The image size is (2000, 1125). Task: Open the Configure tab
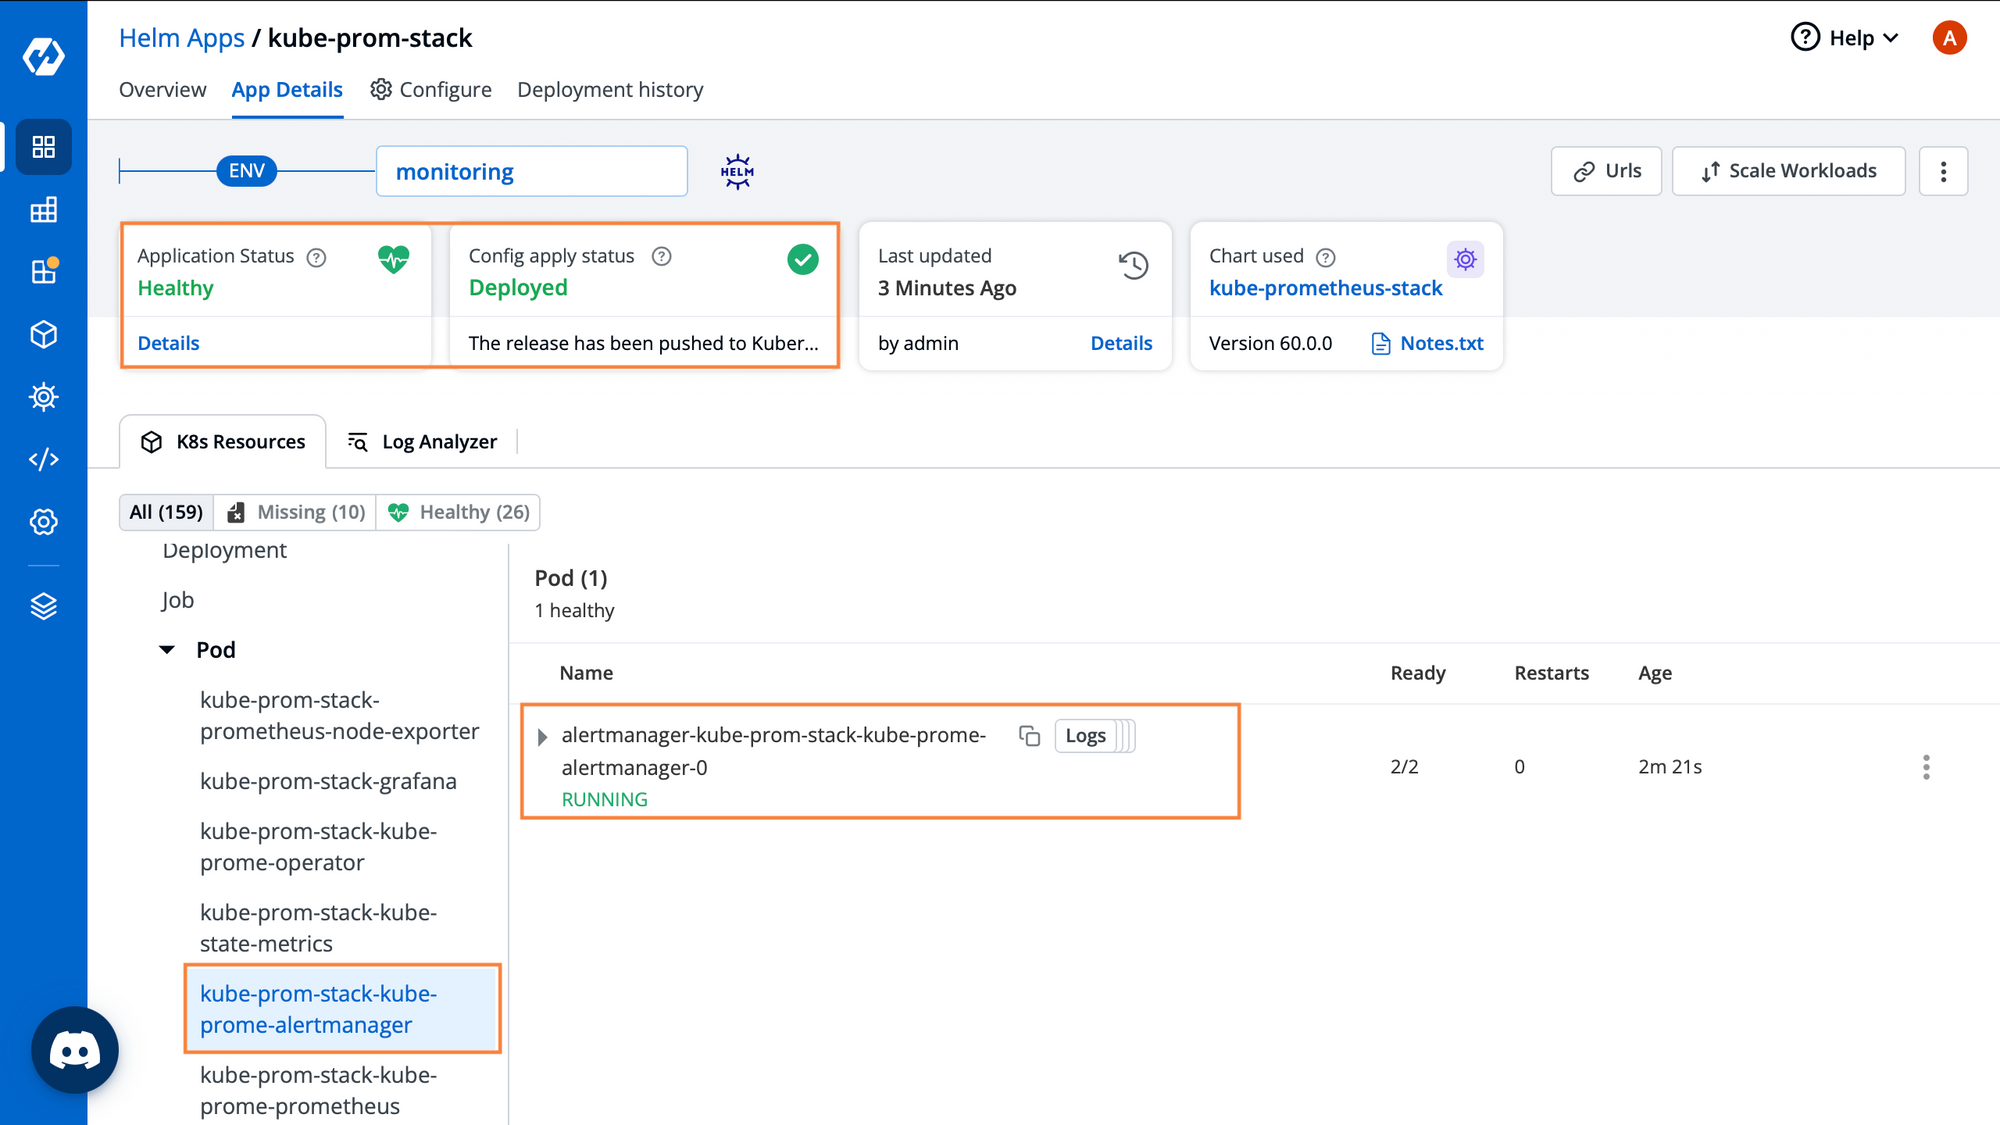(431, 90)
